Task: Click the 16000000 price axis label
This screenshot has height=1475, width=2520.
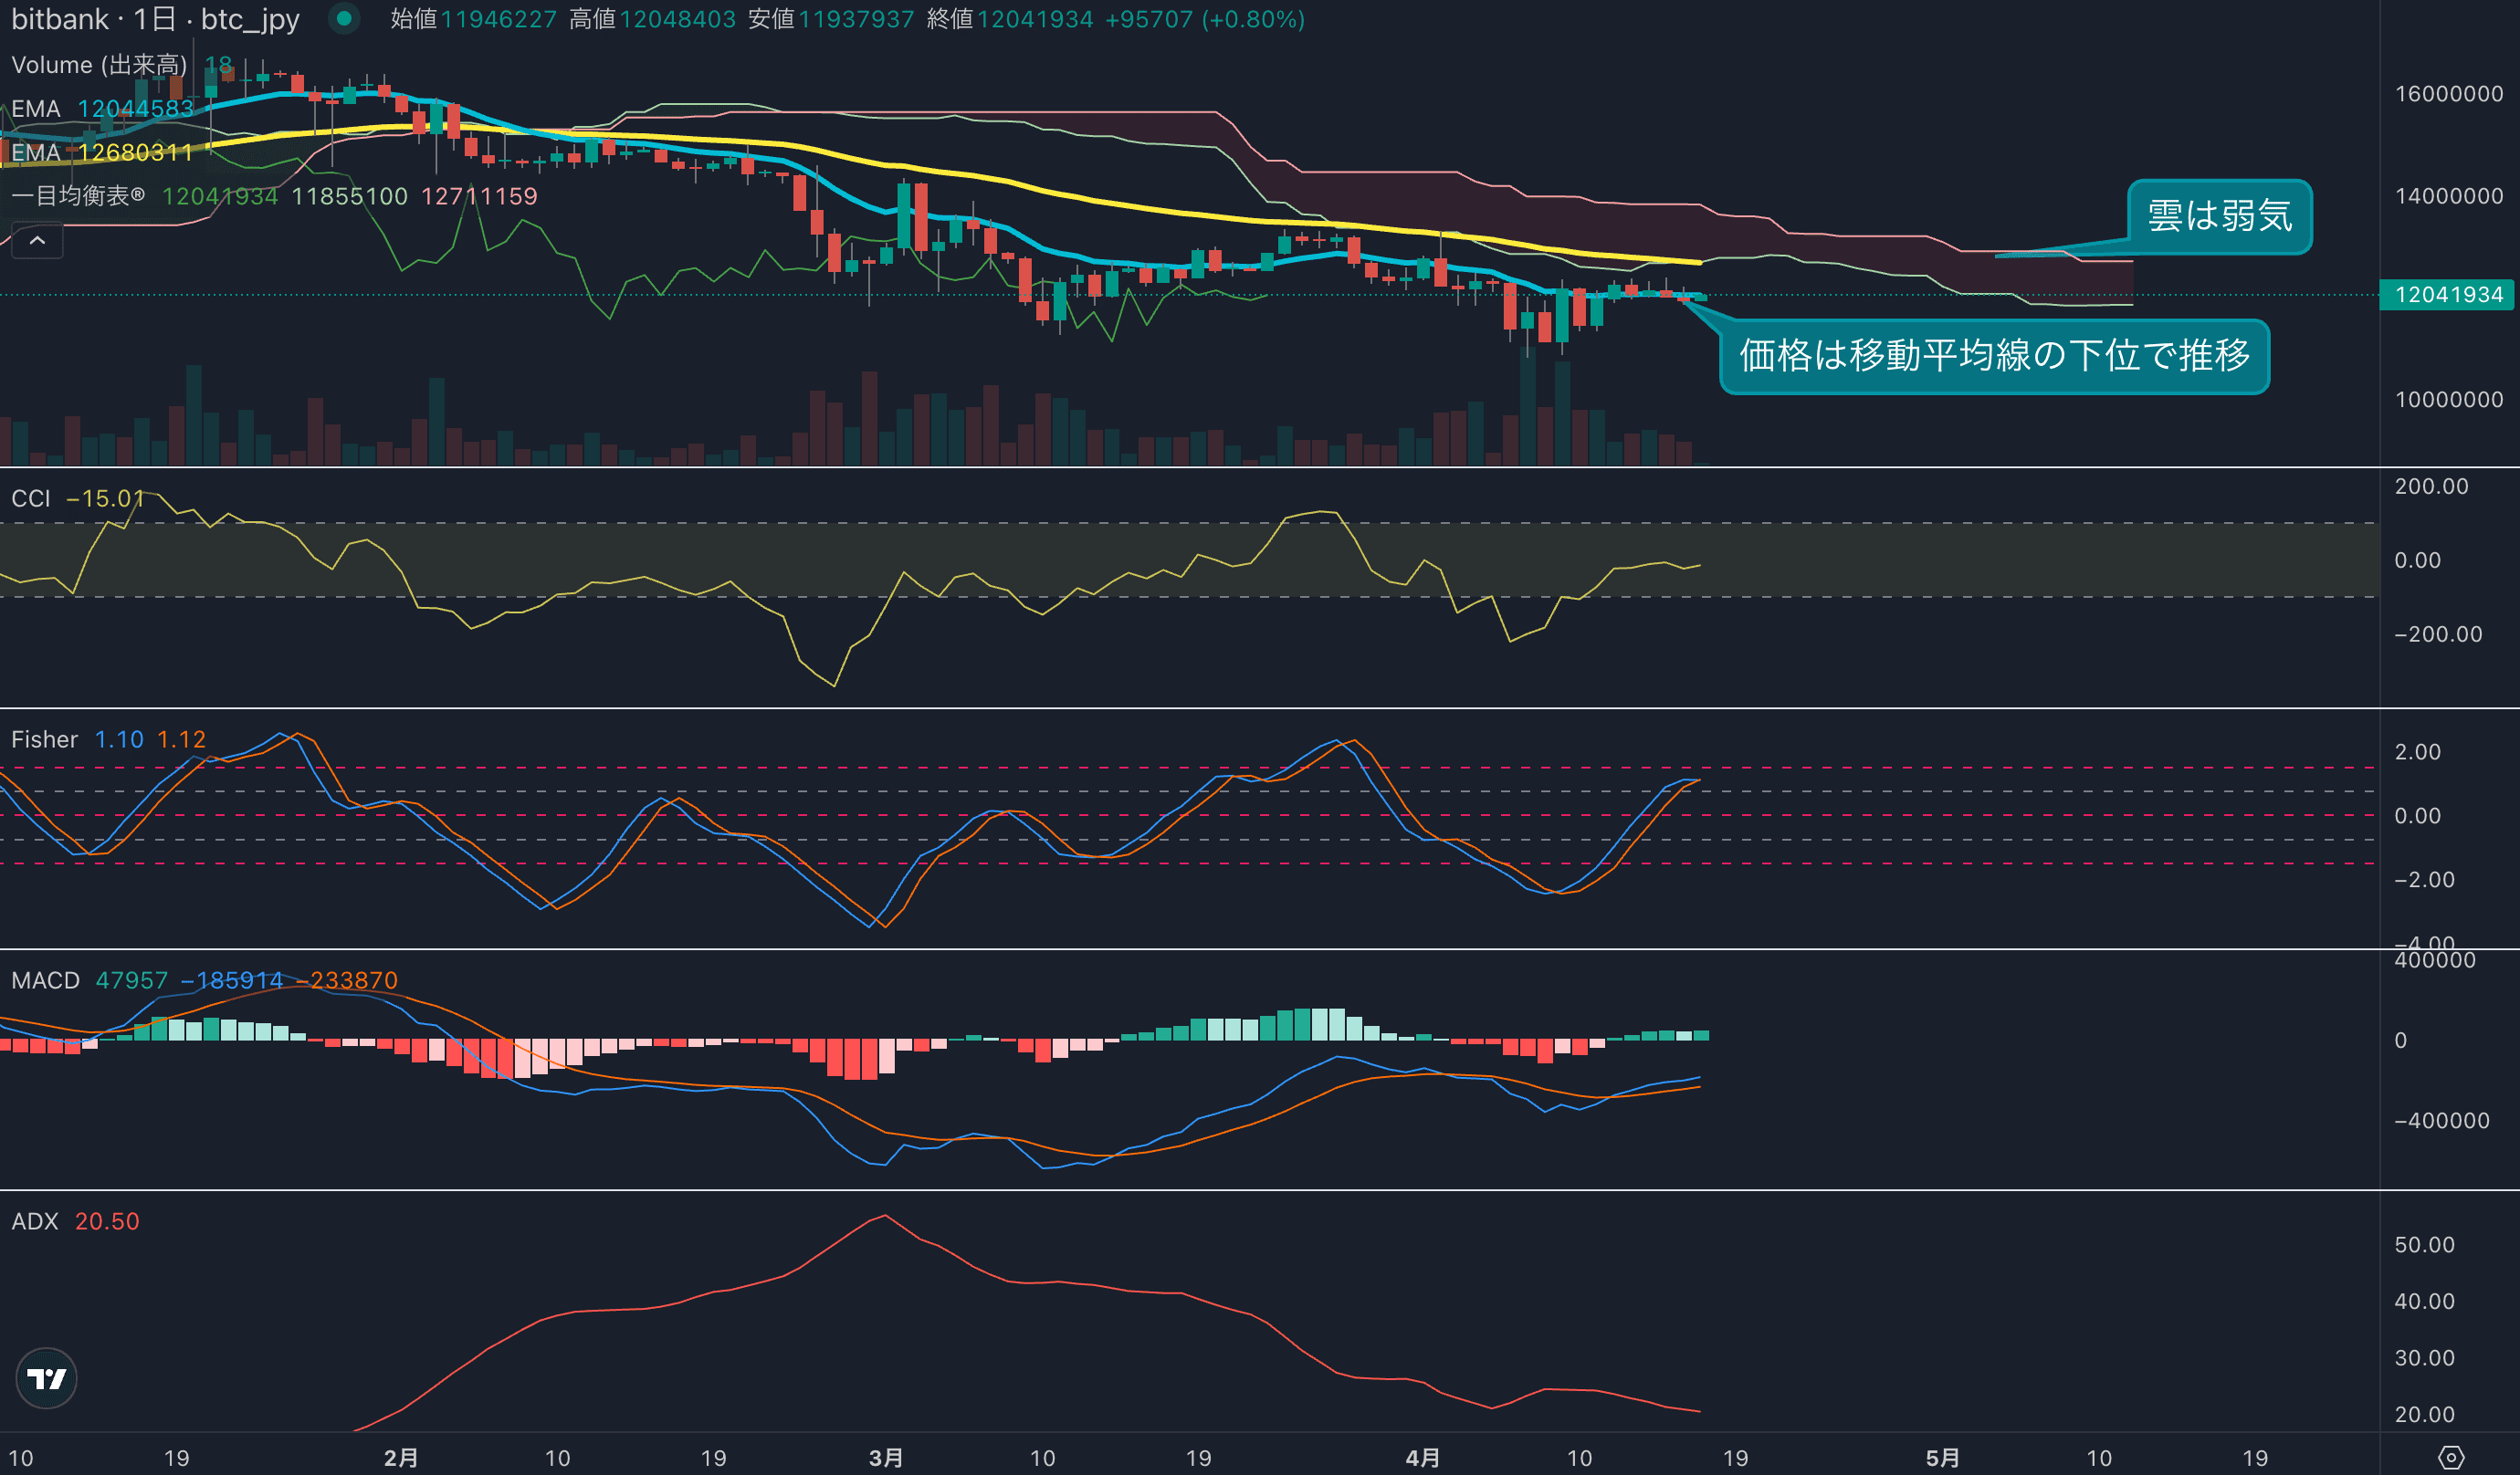Action: (2448, 94)
